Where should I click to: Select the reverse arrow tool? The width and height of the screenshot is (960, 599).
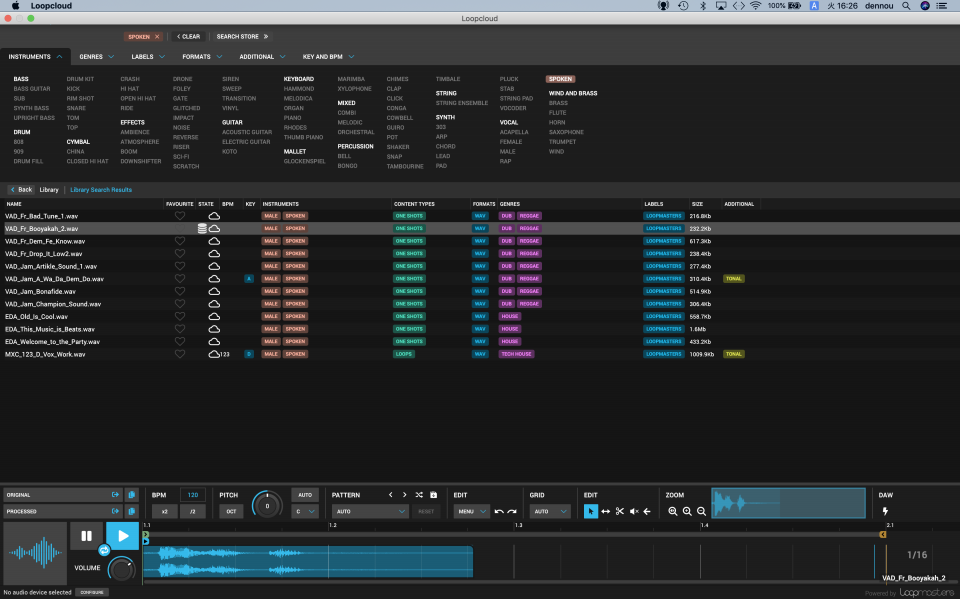coord(647,511)
